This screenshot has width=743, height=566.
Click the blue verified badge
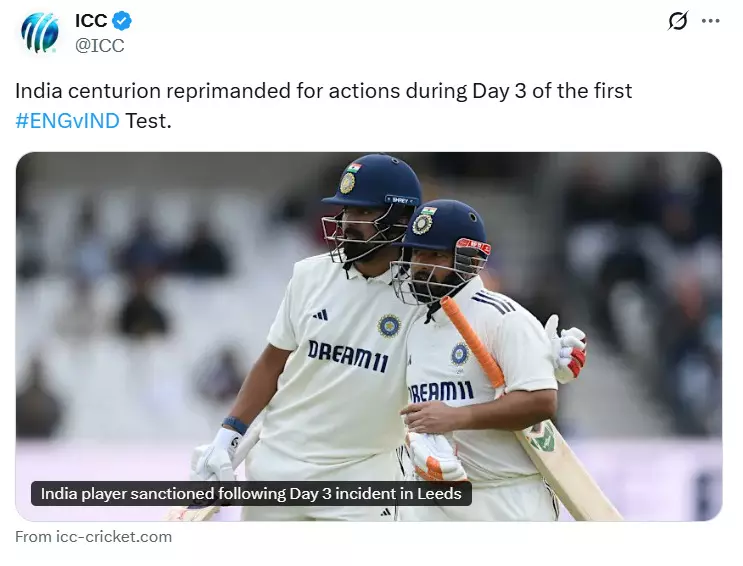pos(123,21)
